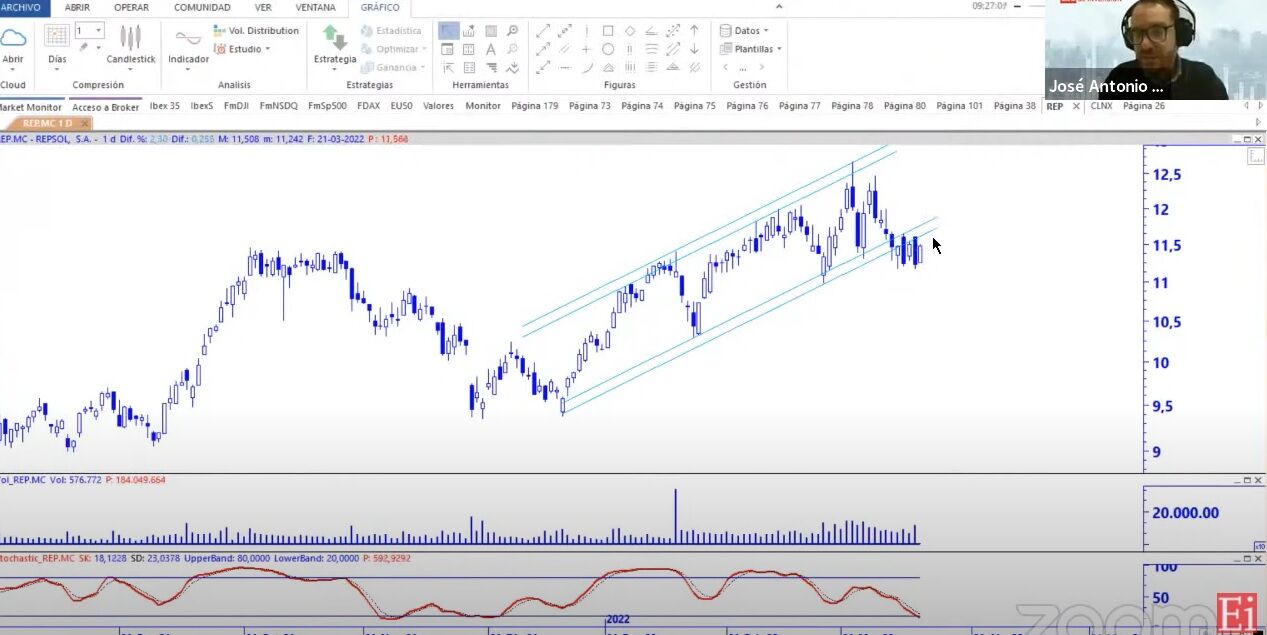
Task: Select the circle figure tool
Action: (608, 49)
